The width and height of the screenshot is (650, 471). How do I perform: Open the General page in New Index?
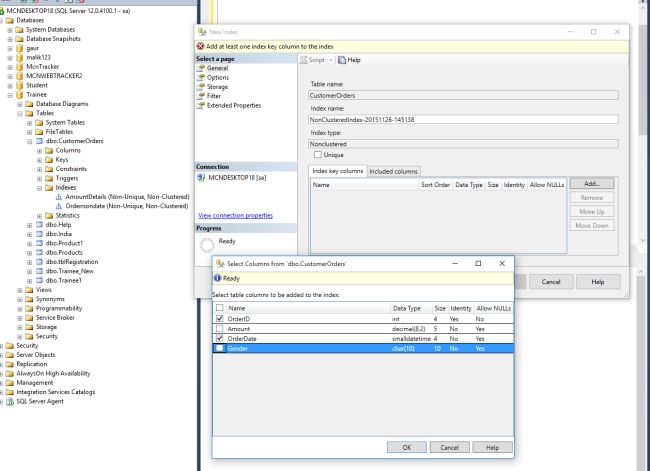click(217, 68)
